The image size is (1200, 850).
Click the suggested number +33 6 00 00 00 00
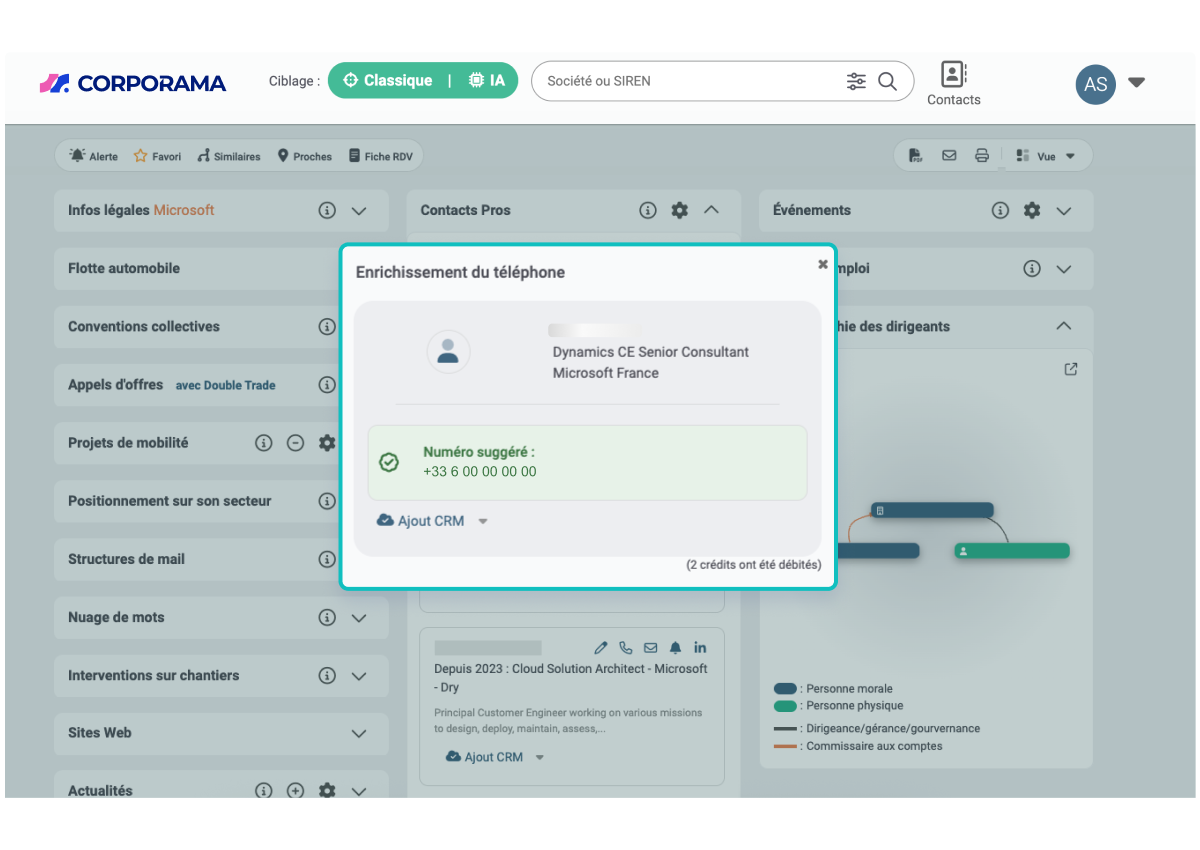tap(480, 472)
